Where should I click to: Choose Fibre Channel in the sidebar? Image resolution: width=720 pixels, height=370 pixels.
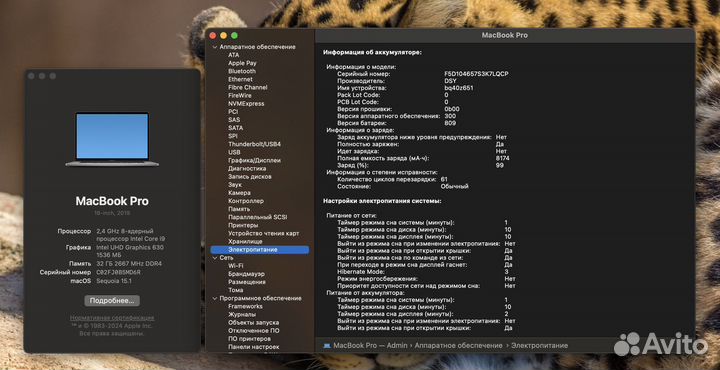click(x=248, y=87)
